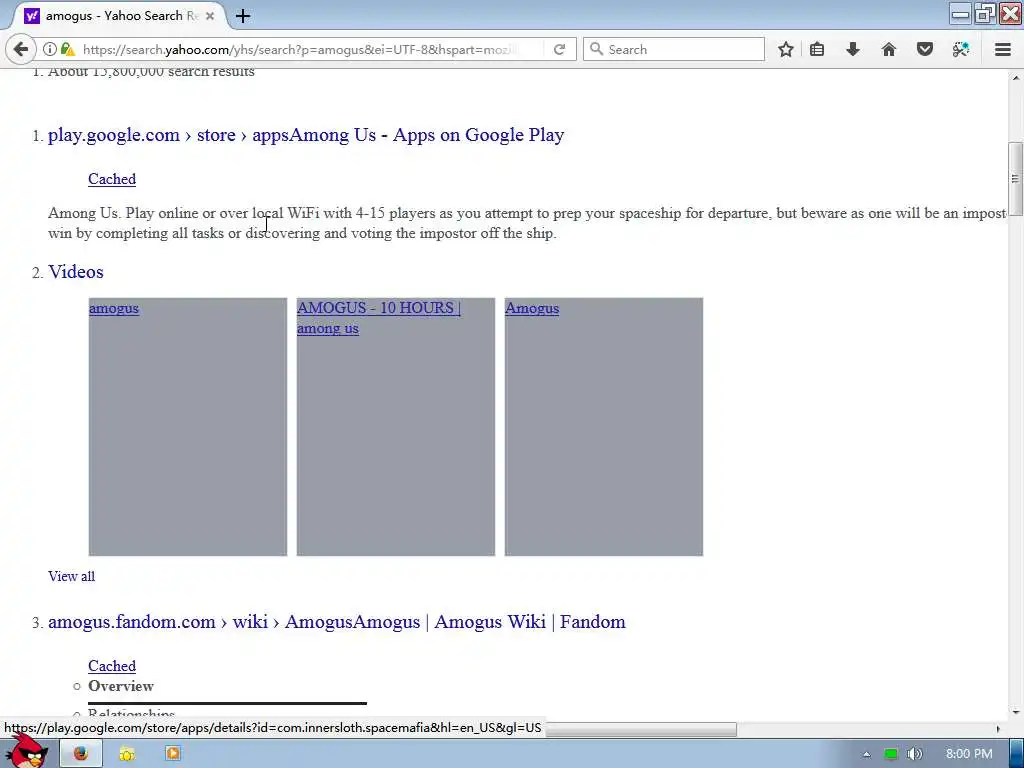Click the search magnifier icon in search box
The height and width of the screenshot is (768, 1024).
[x=596, y=49]
